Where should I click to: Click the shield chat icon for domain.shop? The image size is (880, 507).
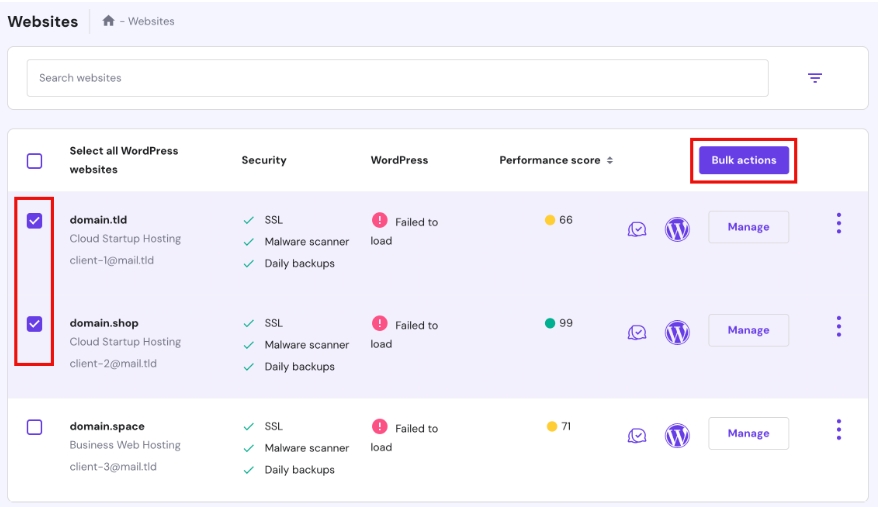(x=637, y=332)
